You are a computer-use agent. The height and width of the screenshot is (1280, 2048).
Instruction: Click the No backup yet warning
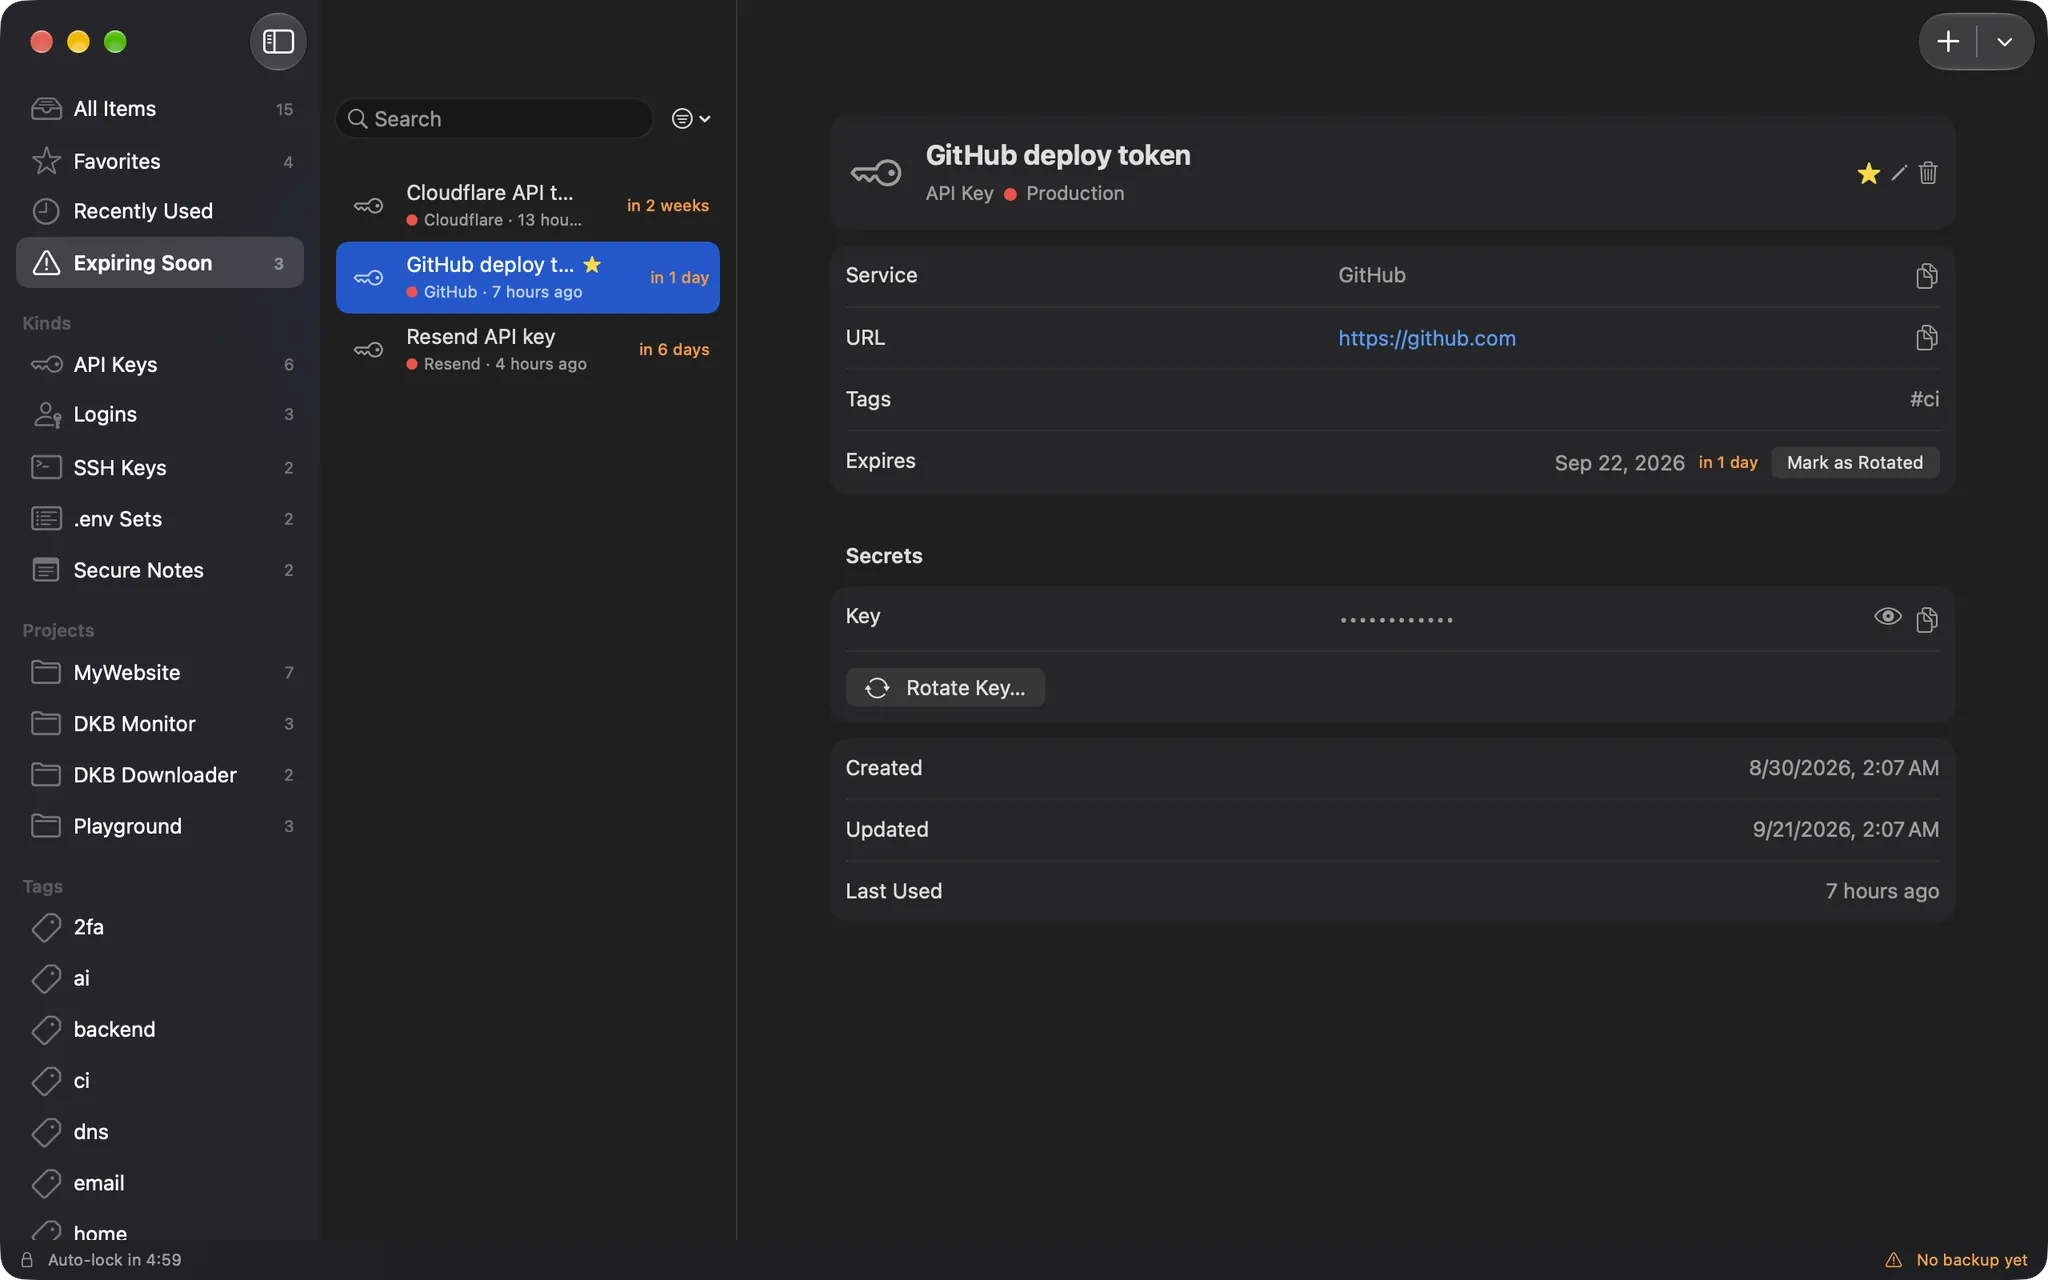coord(1957,1260)
